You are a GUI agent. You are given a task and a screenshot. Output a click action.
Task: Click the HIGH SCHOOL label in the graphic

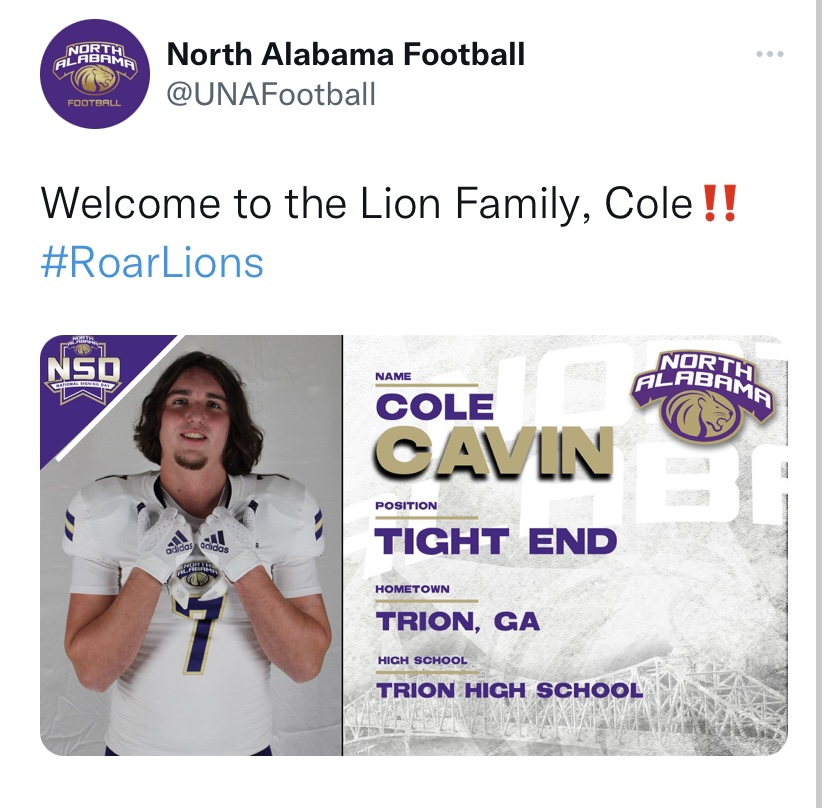422,661
